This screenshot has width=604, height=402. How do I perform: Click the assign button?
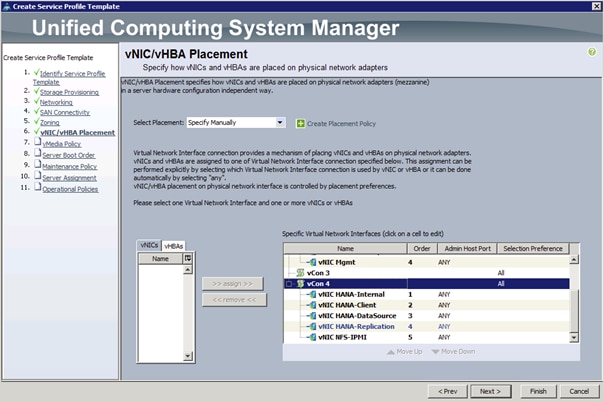point(233,284)
